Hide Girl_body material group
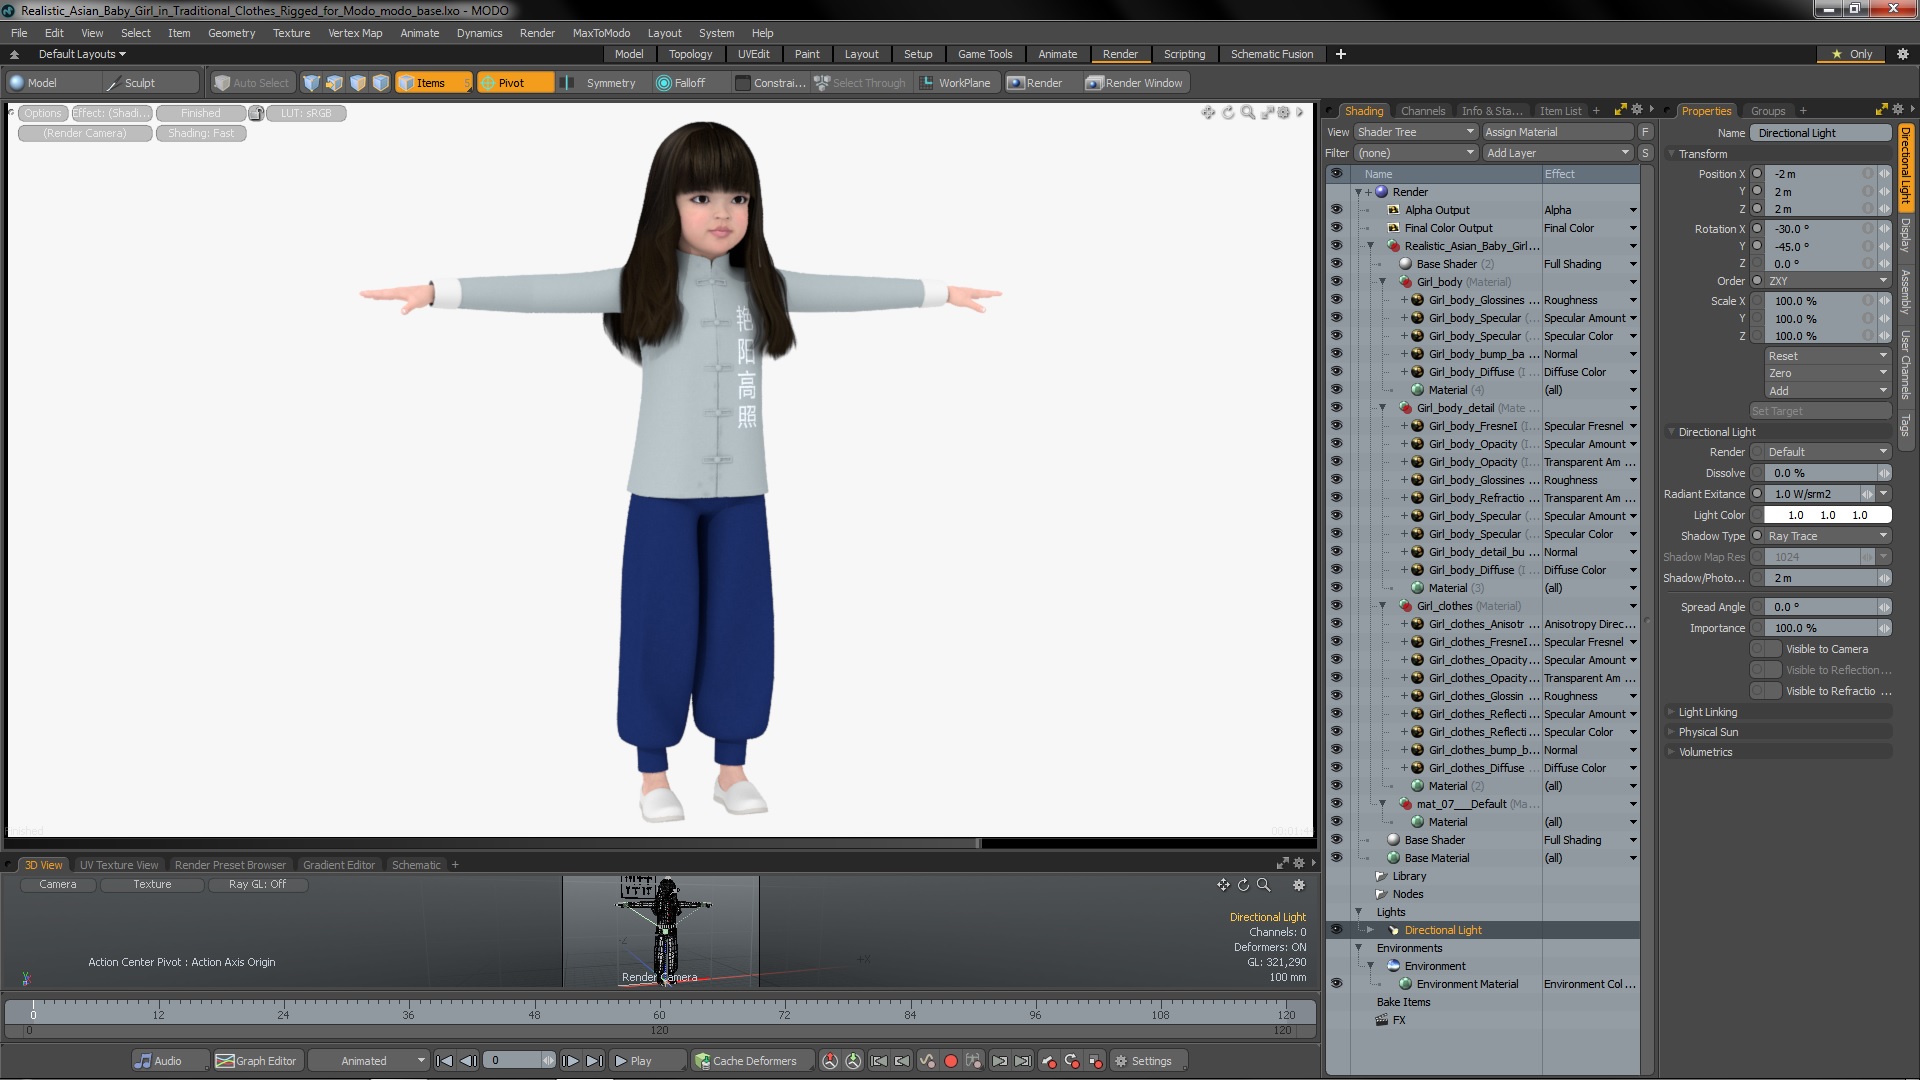This screenshot has width=1920, height=1080. [x=1336, y=282]
